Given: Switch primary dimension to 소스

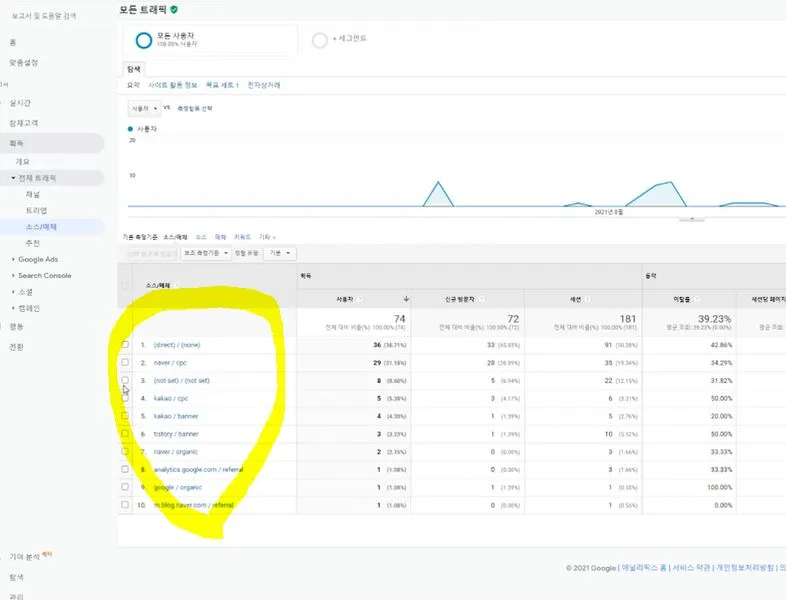Looking at the screenshot, I should tap(201, 237).
